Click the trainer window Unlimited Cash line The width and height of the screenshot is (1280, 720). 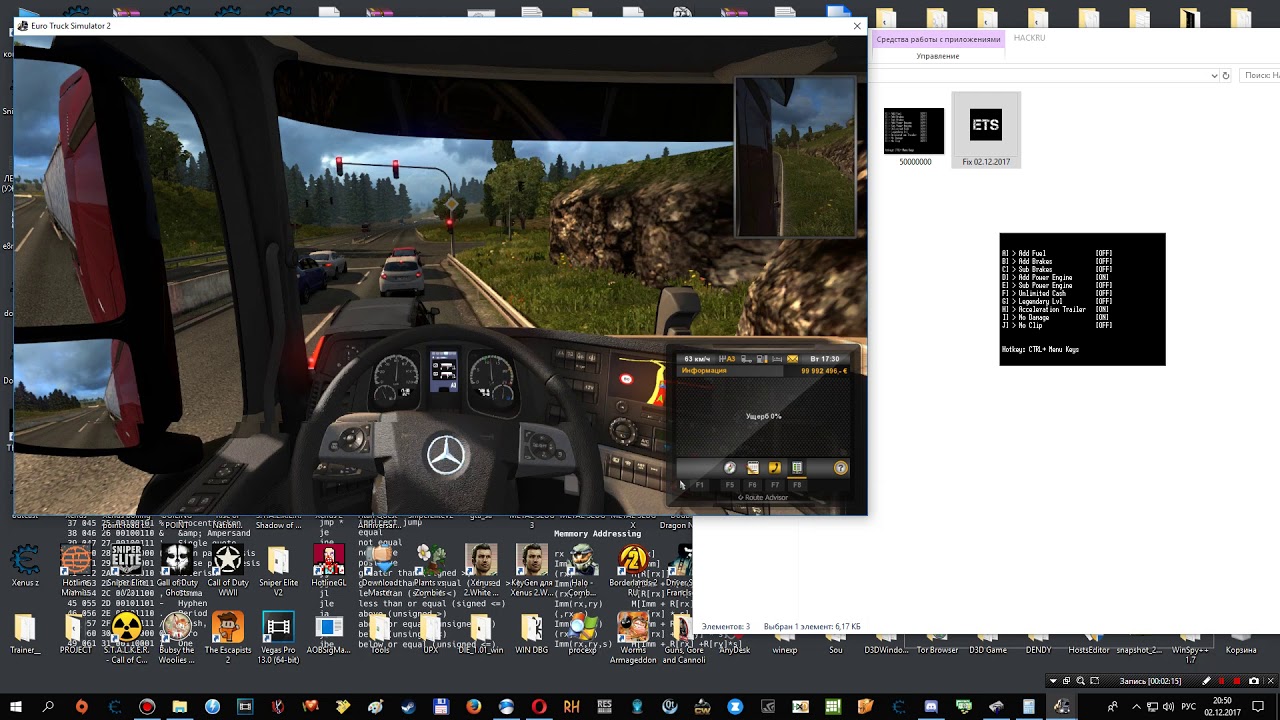1056,293
